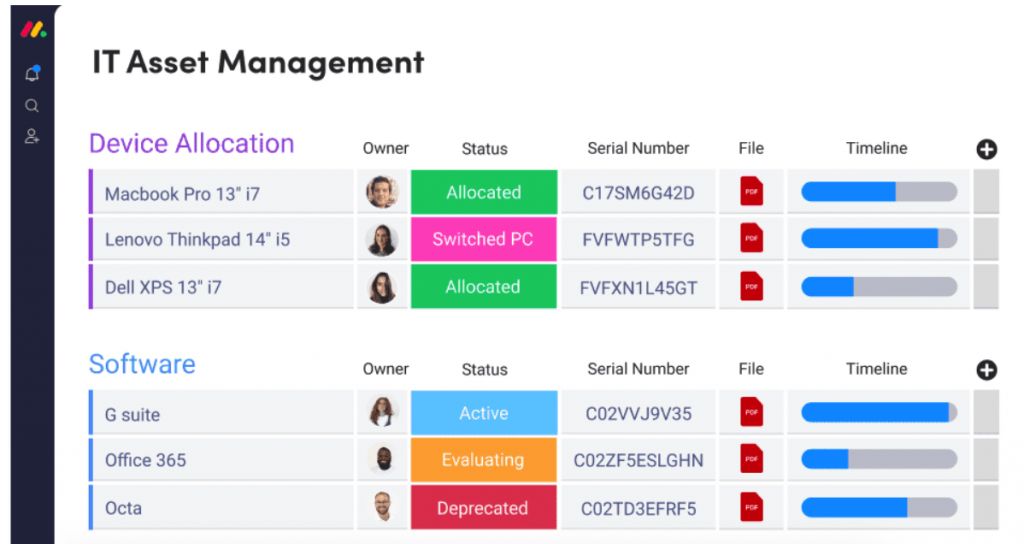Open Allocated status dropdown for Macbook Pro

(484, 192)
